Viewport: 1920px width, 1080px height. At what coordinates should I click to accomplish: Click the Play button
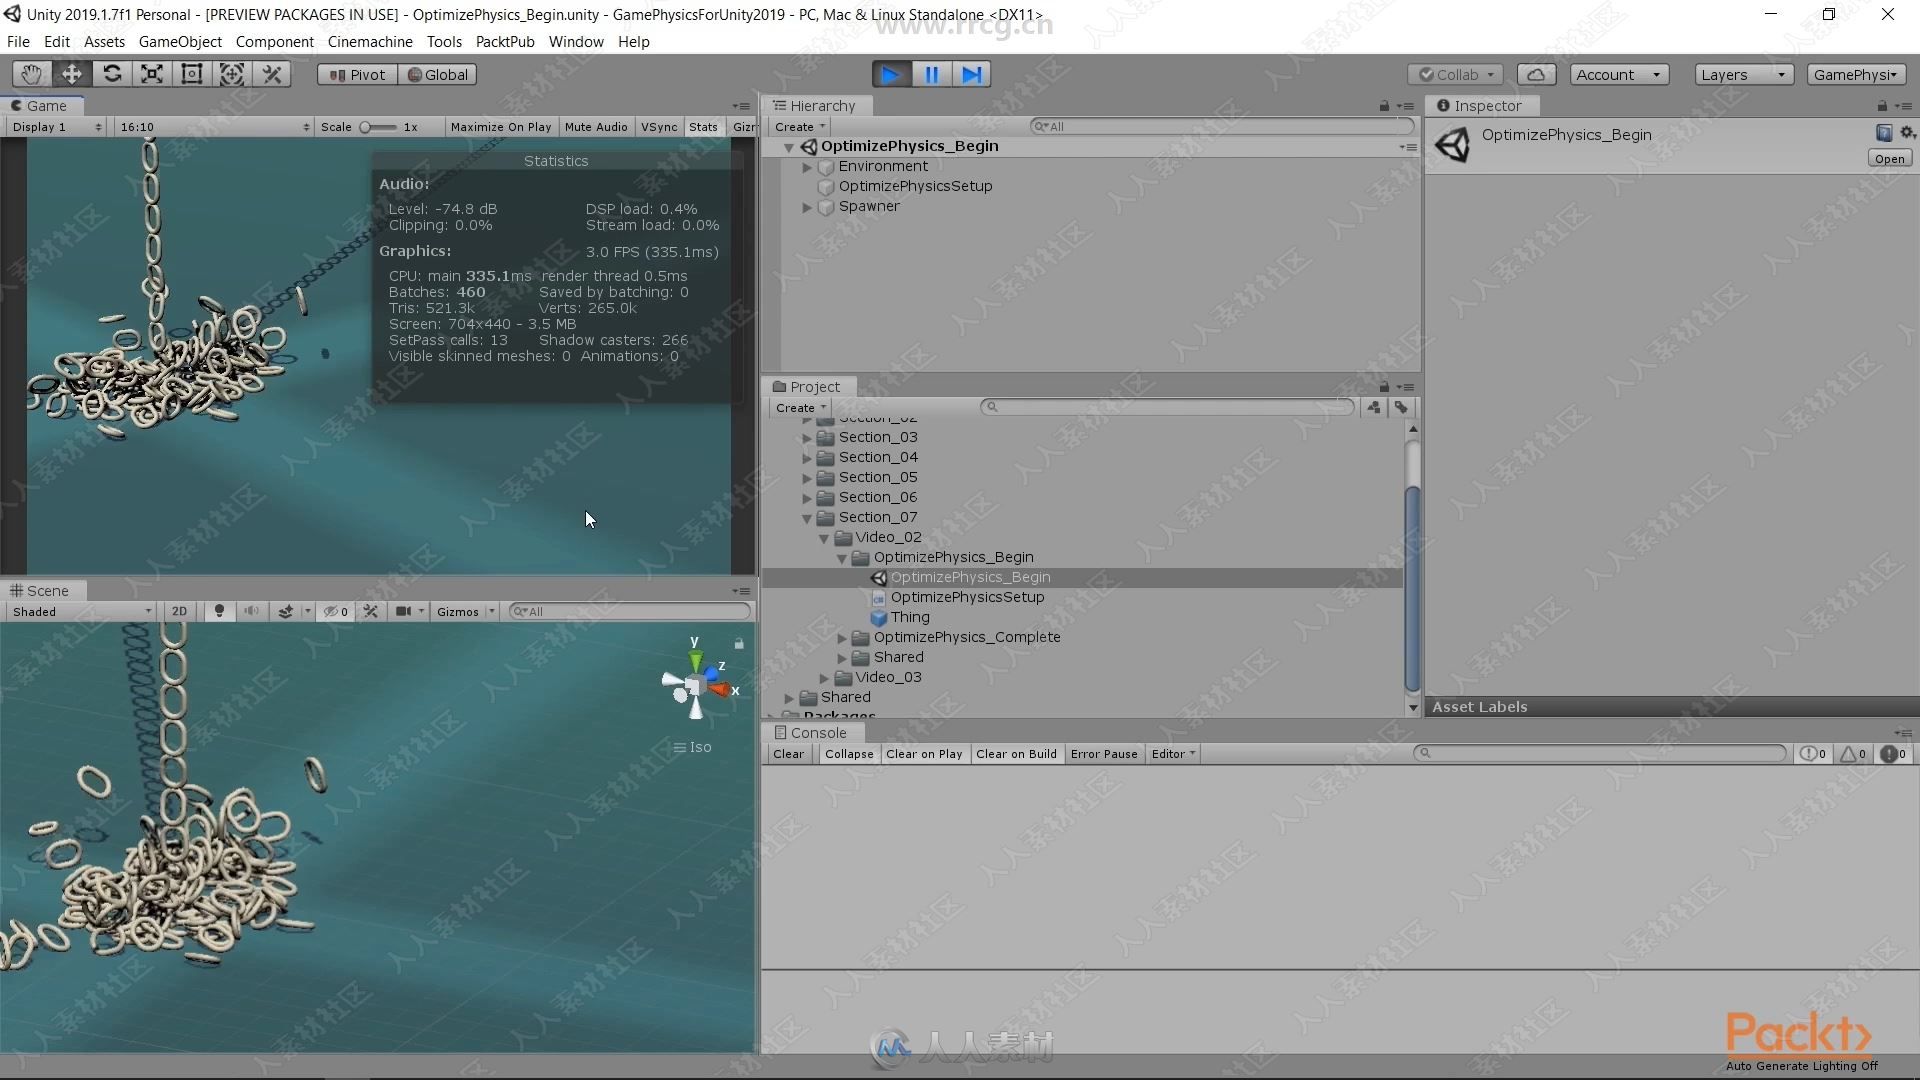(891, 74)
